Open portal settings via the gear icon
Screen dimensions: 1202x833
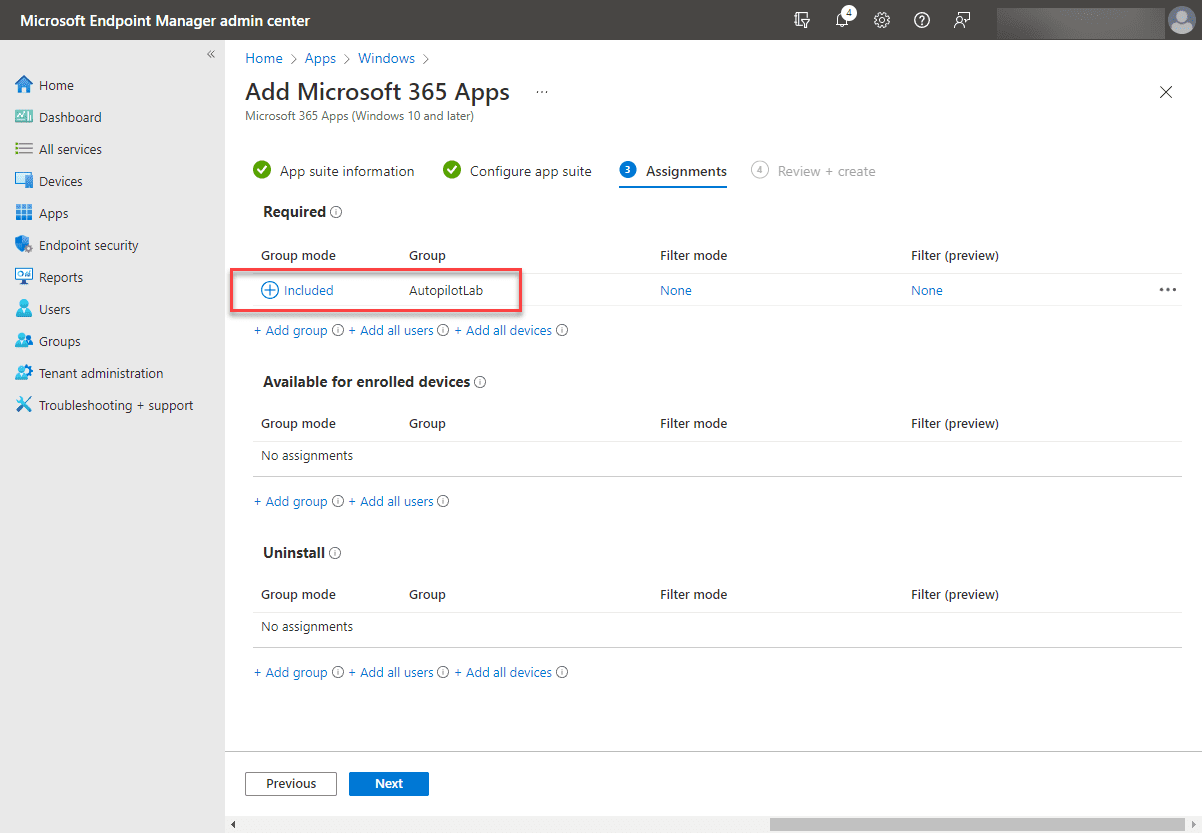[x=881, y=20]
